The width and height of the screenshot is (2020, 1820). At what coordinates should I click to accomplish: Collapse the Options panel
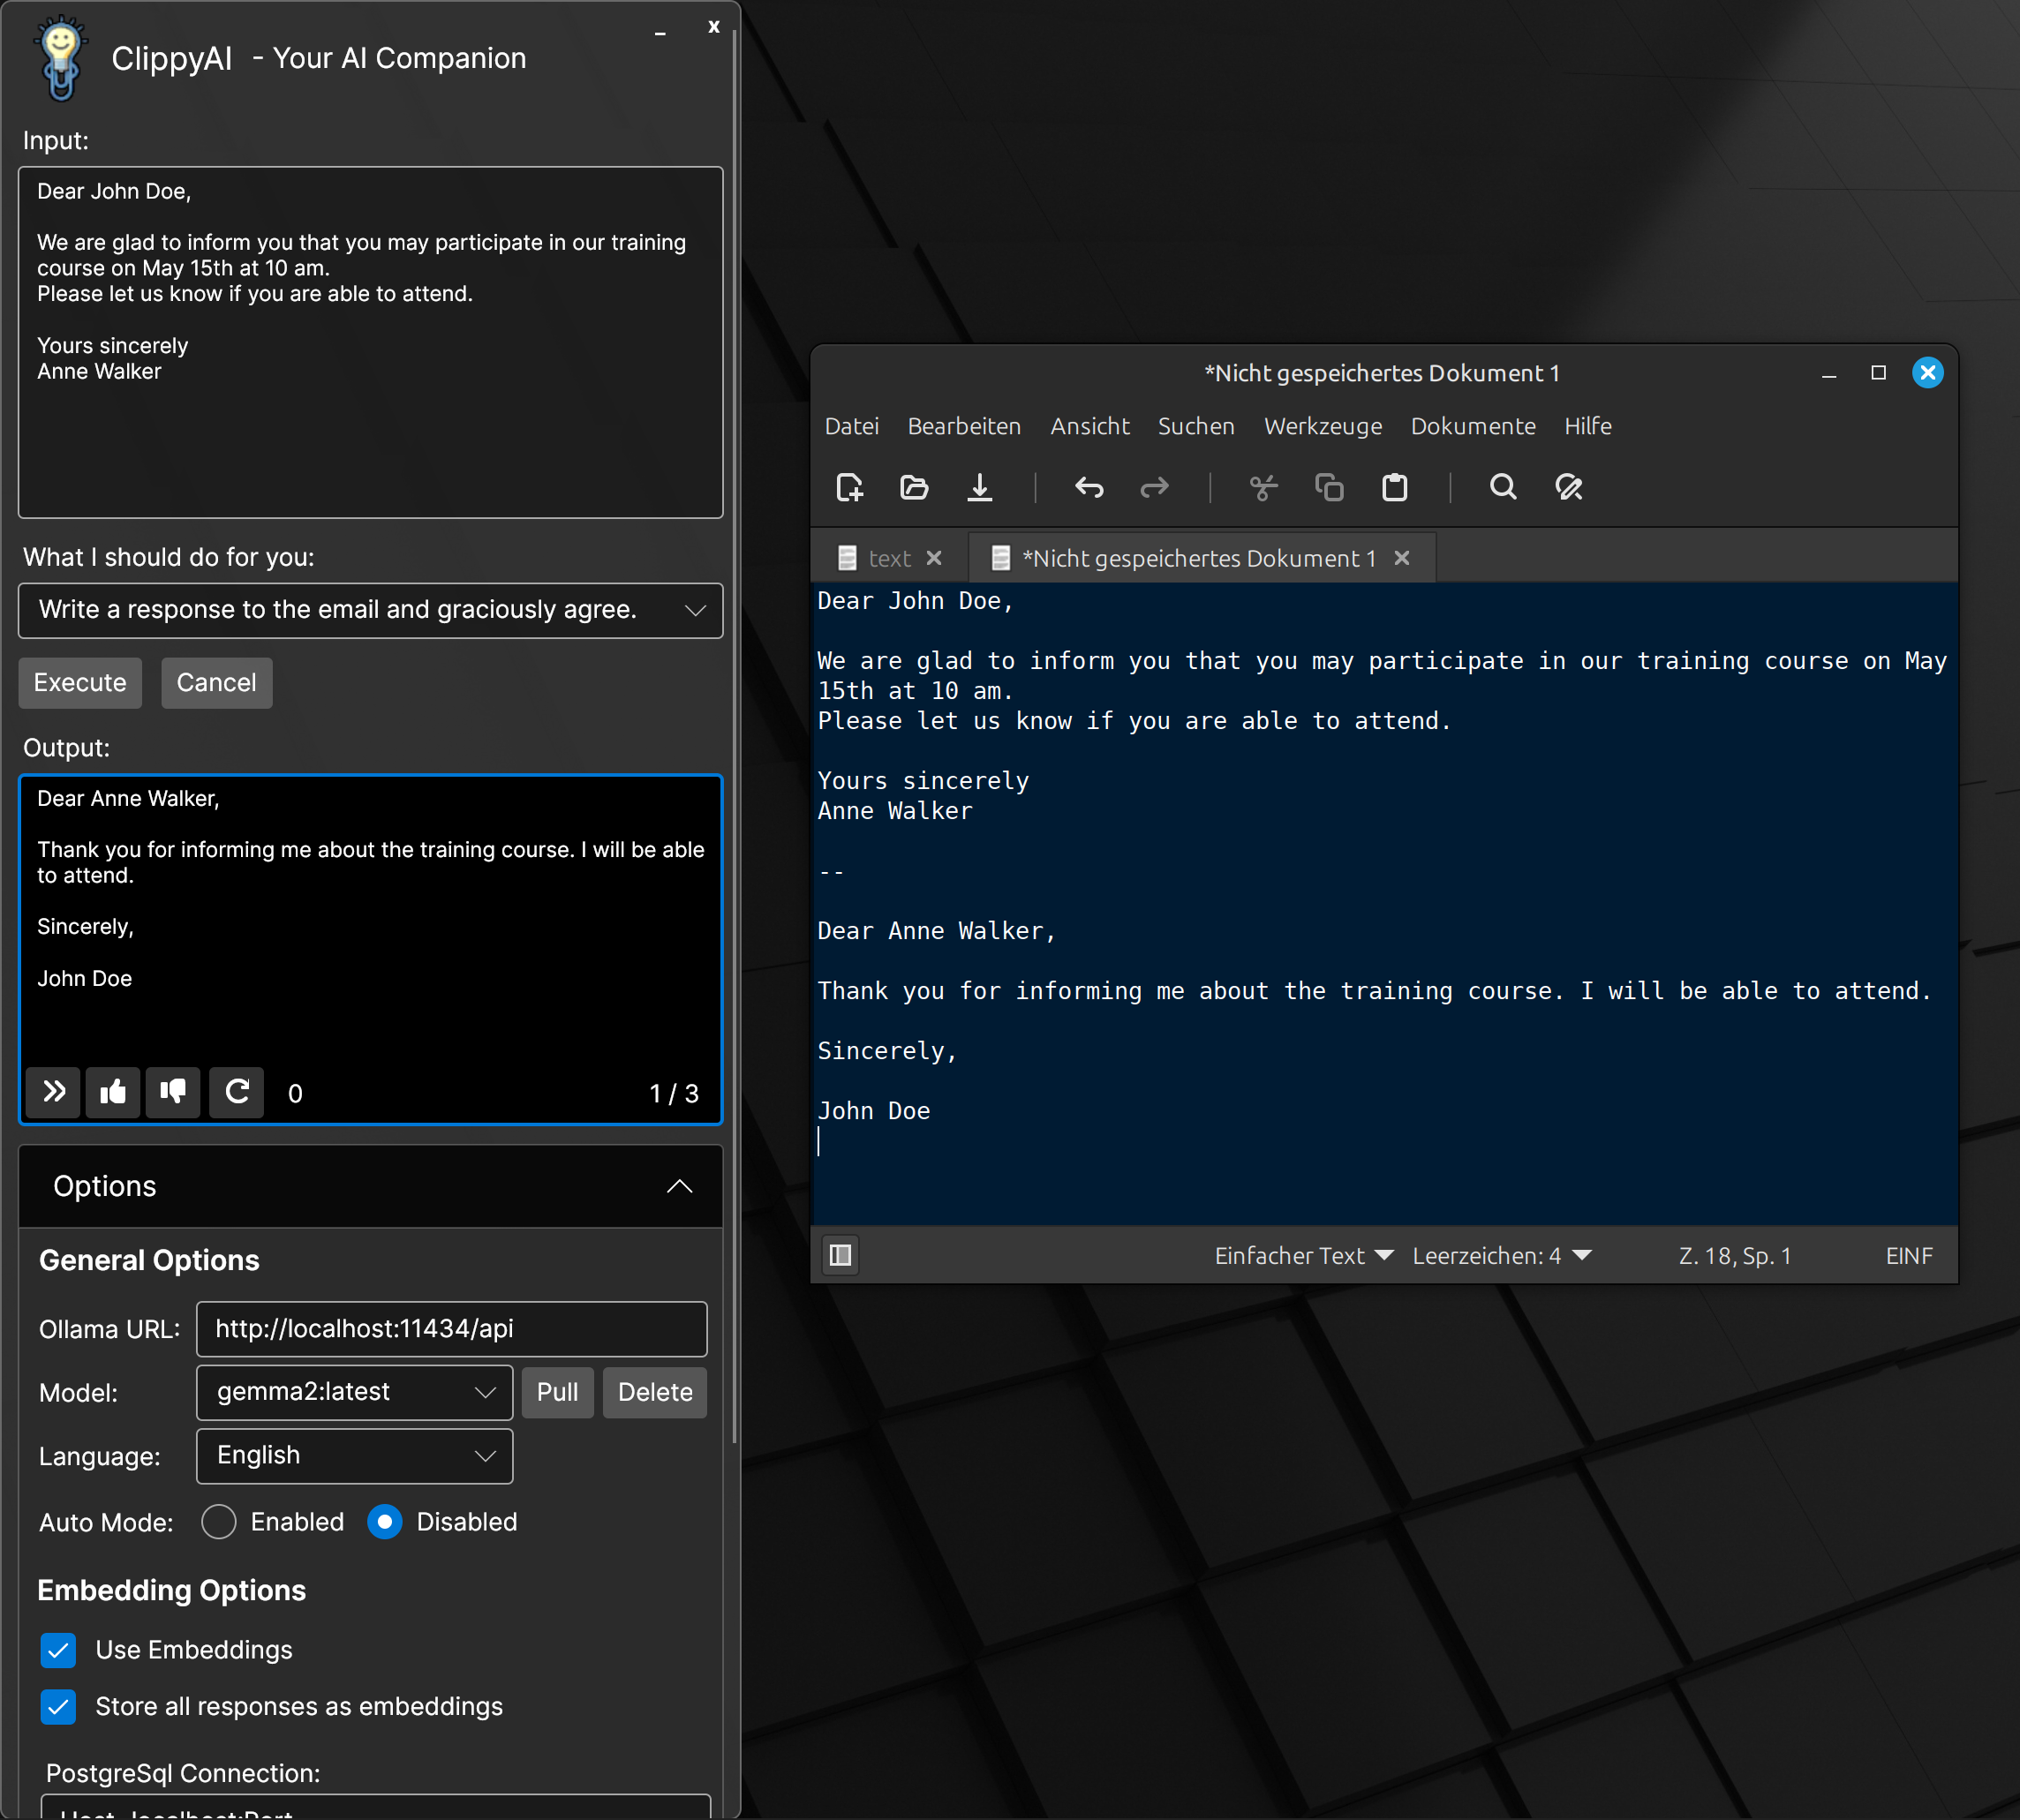tap(679, 1186)
